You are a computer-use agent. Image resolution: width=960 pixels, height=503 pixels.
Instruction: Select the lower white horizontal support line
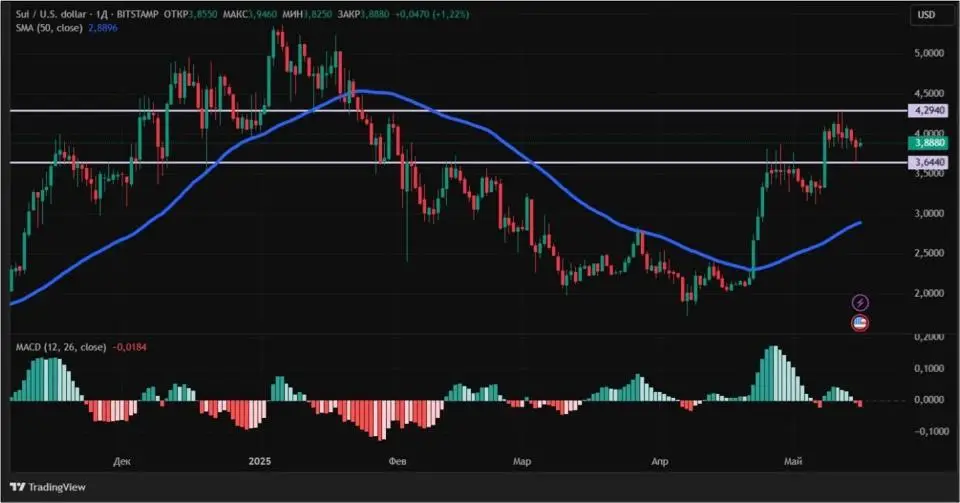(458, 162)
